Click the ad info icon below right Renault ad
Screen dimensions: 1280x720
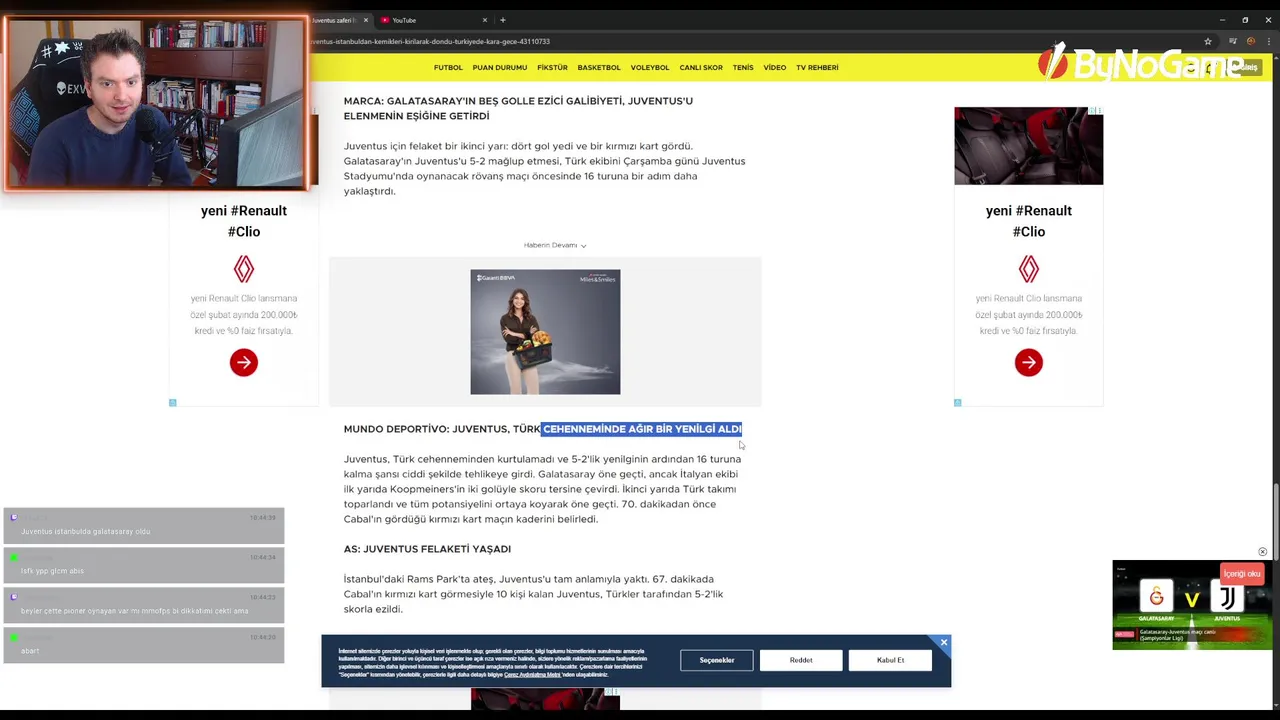pyautogui.click(x=957, y=403)
